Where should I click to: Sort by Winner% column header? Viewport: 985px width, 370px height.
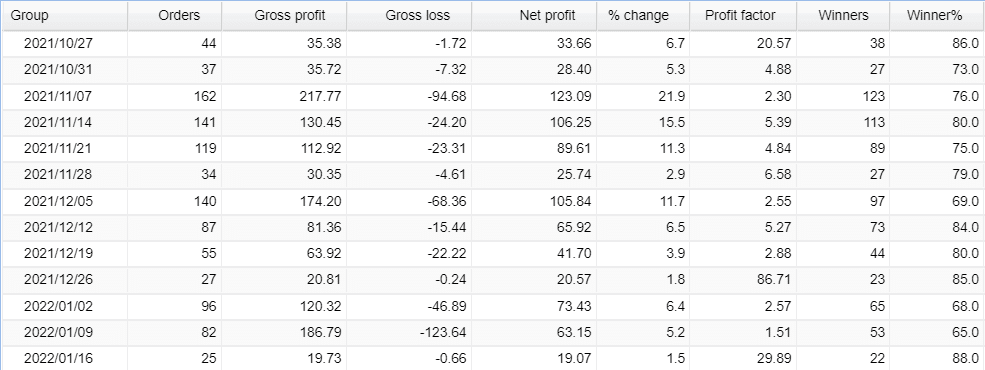[x=937, y=16]
